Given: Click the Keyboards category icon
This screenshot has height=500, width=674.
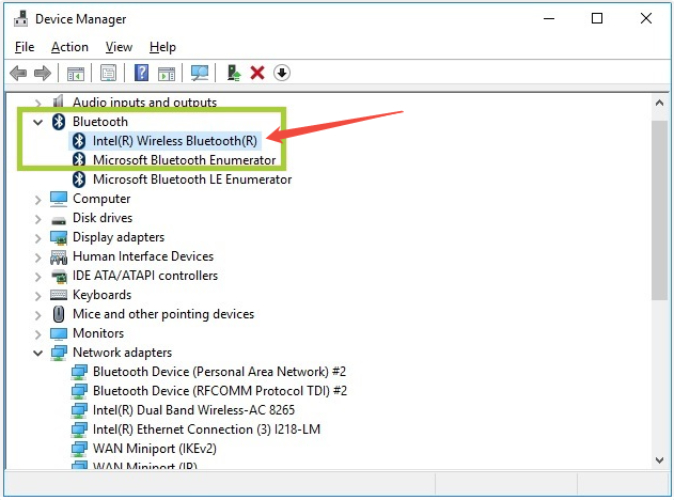Looking at the screenshot, I should pyautogui.click(x=58, y=295).
